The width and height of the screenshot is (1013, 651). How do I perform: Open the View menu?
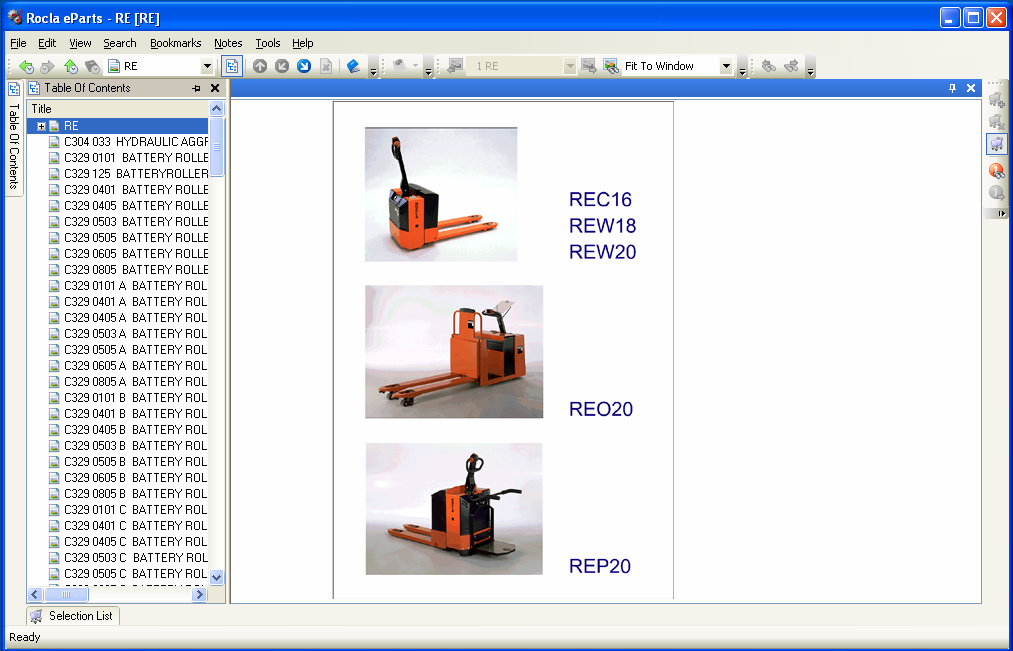point(80,43)
